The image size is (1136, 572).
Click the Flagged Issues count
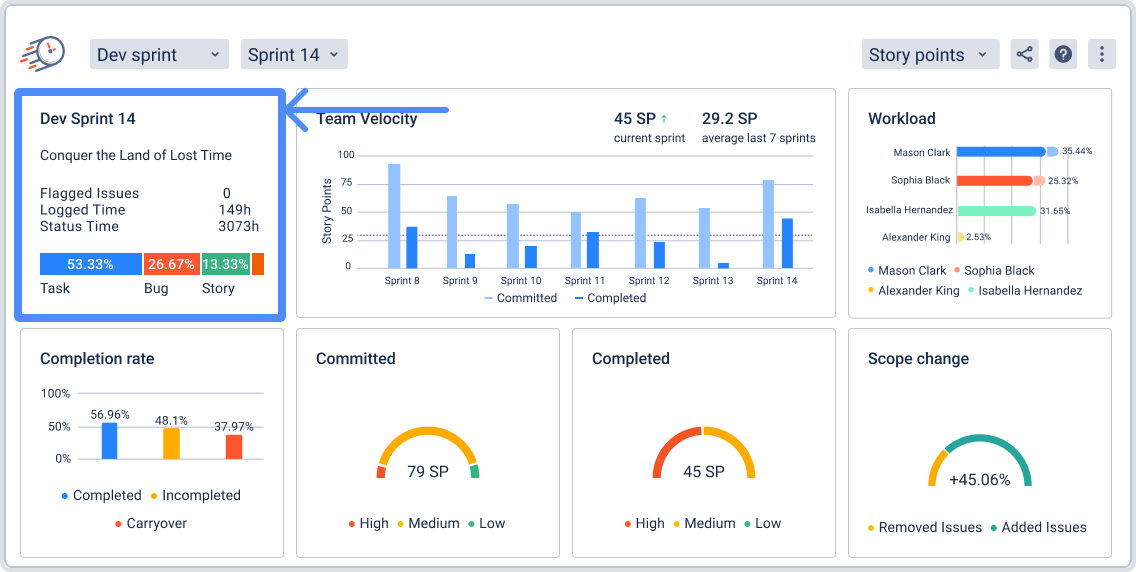pos(227,193)
